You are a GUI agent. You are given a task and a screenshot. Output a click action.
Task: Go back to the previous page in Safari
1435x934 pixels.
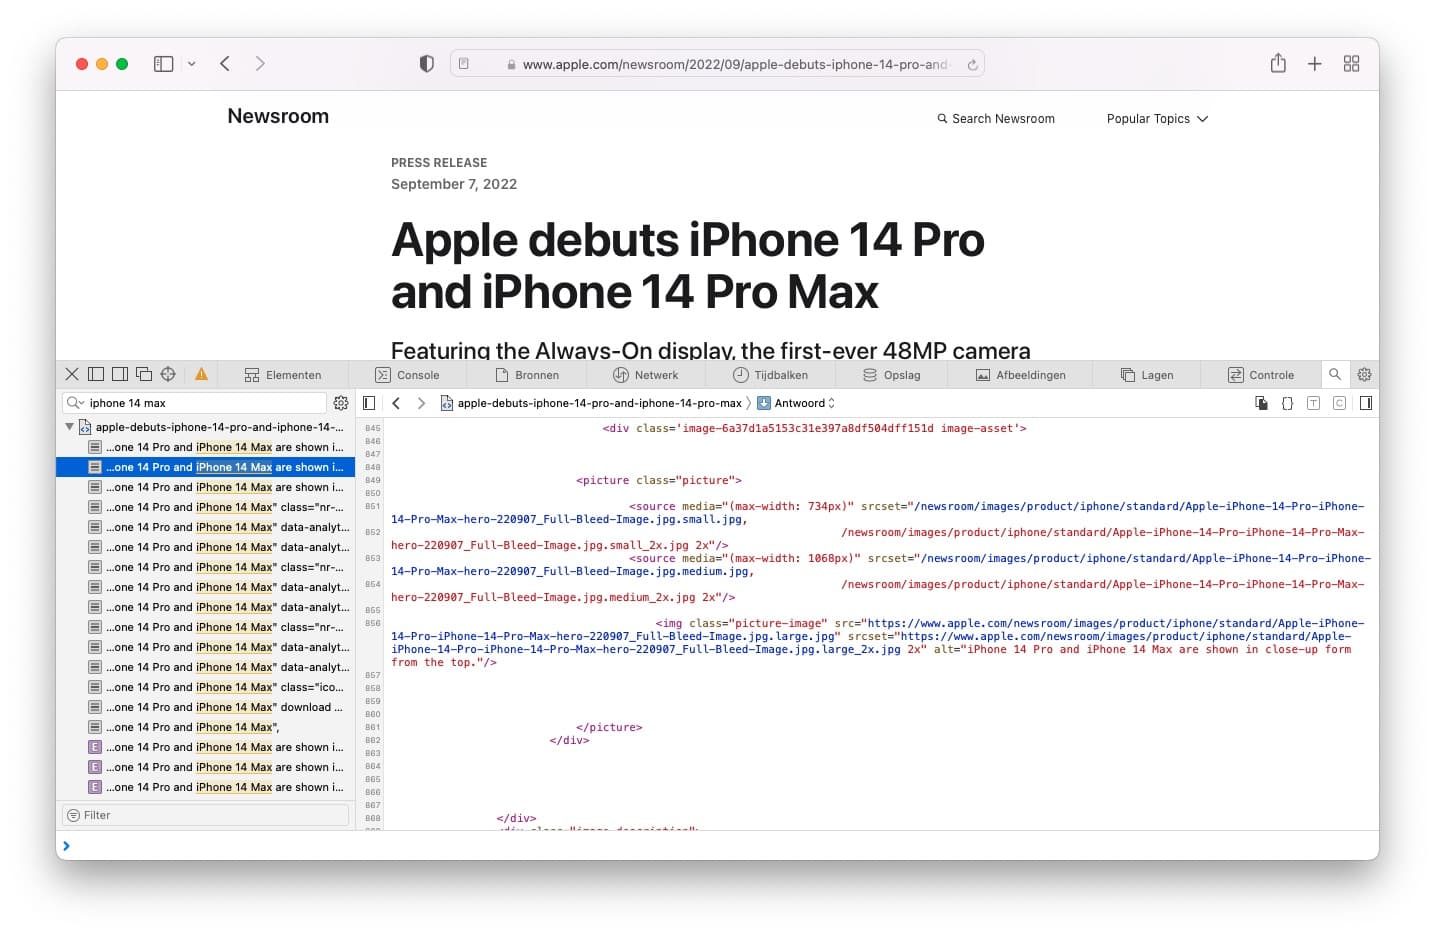tap(225, 64)
